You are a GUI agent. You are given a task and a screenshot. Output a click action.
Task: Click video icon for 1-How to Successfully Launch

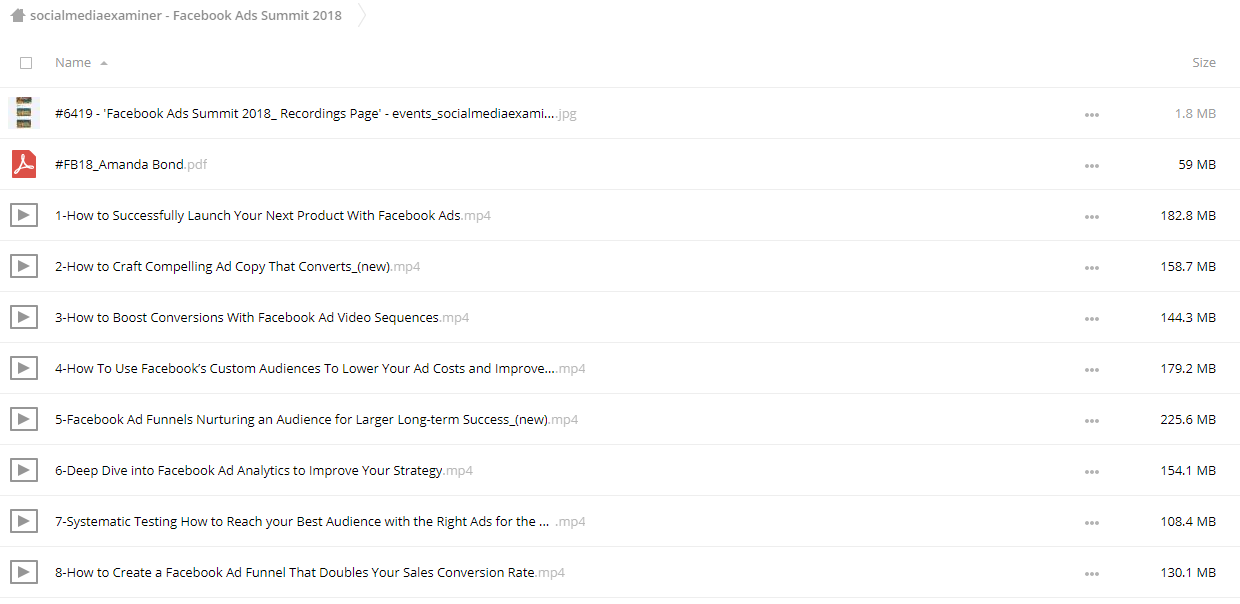(x=24, y=215)
